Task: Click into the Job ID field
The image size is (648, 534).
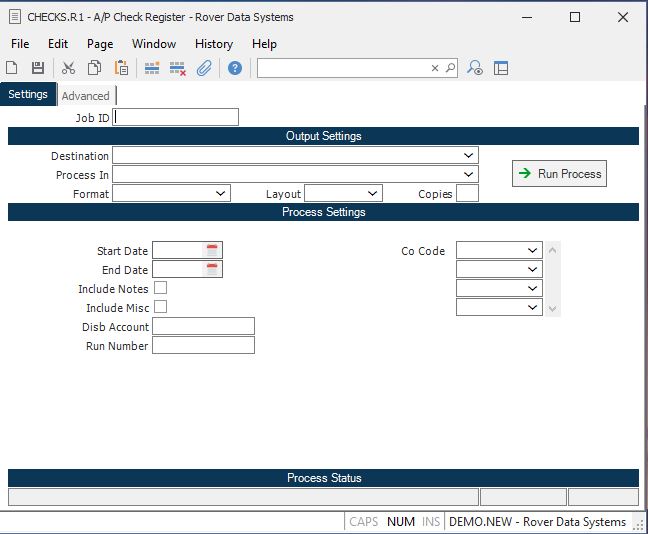Action: (x=176, y=117)
